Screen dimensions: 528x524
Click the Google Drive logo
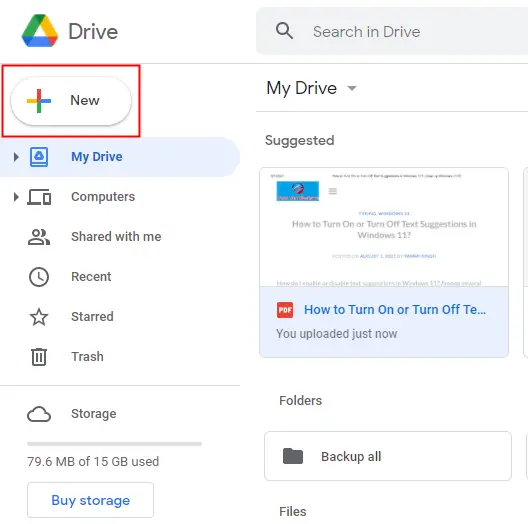point(40,31)
